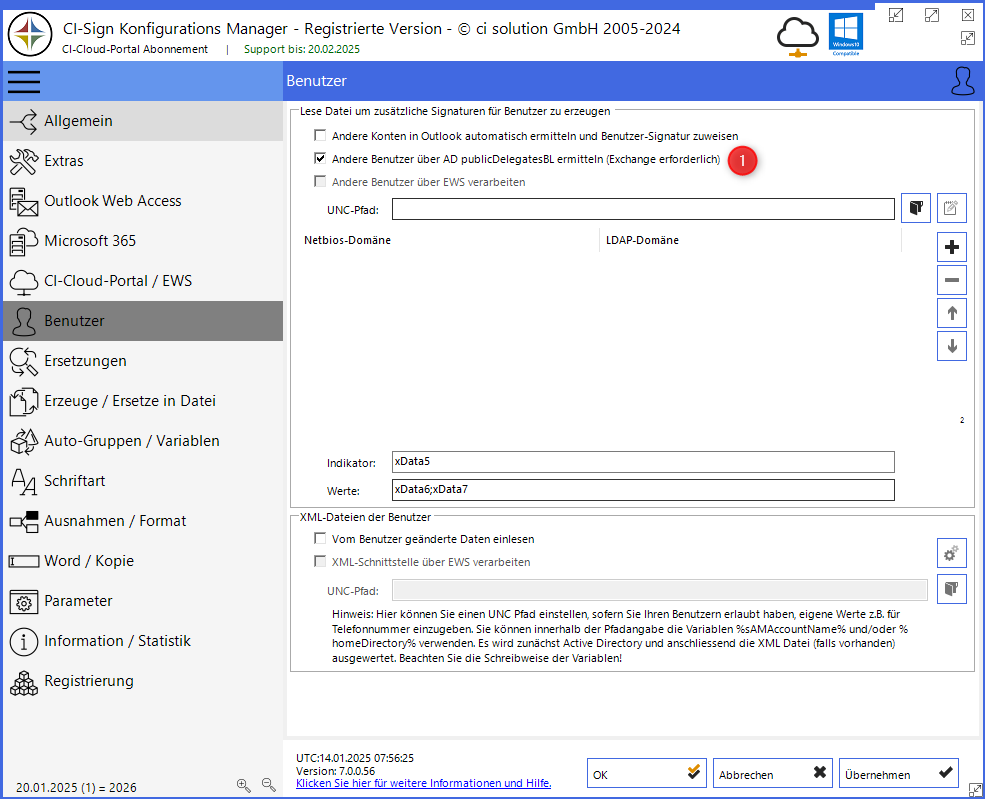Confirm settings with the OK button
This screenshot has width=985, height=799.
[x=646, y=772]
